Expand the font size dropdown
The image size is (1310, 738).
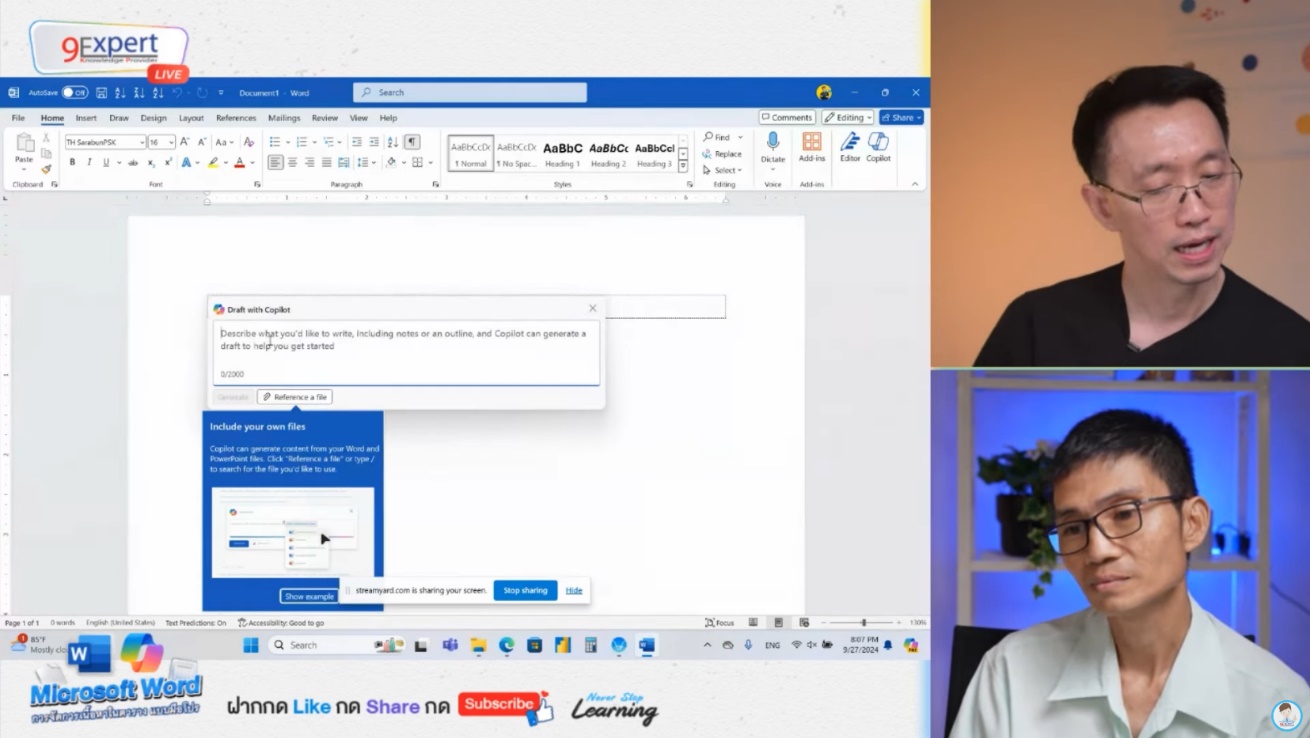pos(172,141)
